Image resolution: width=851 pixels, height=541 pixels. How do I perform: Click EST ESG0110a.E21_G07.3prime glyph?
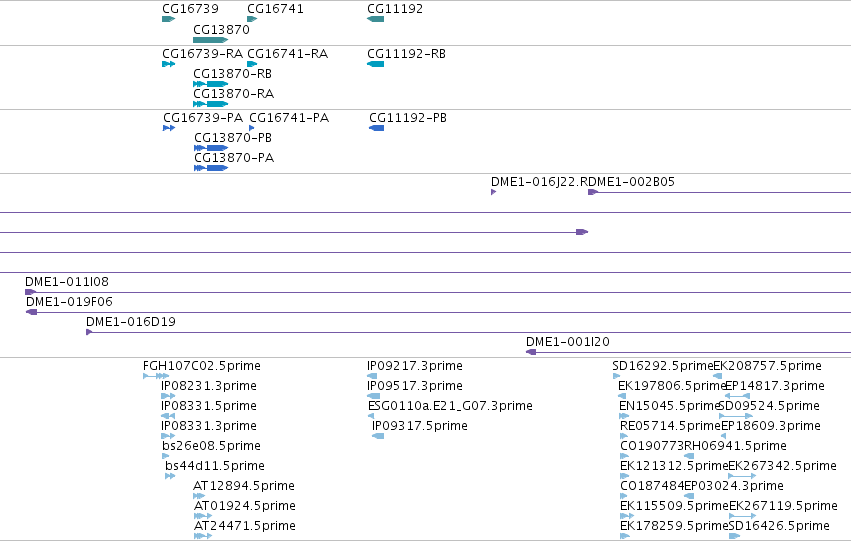(371, 416)
